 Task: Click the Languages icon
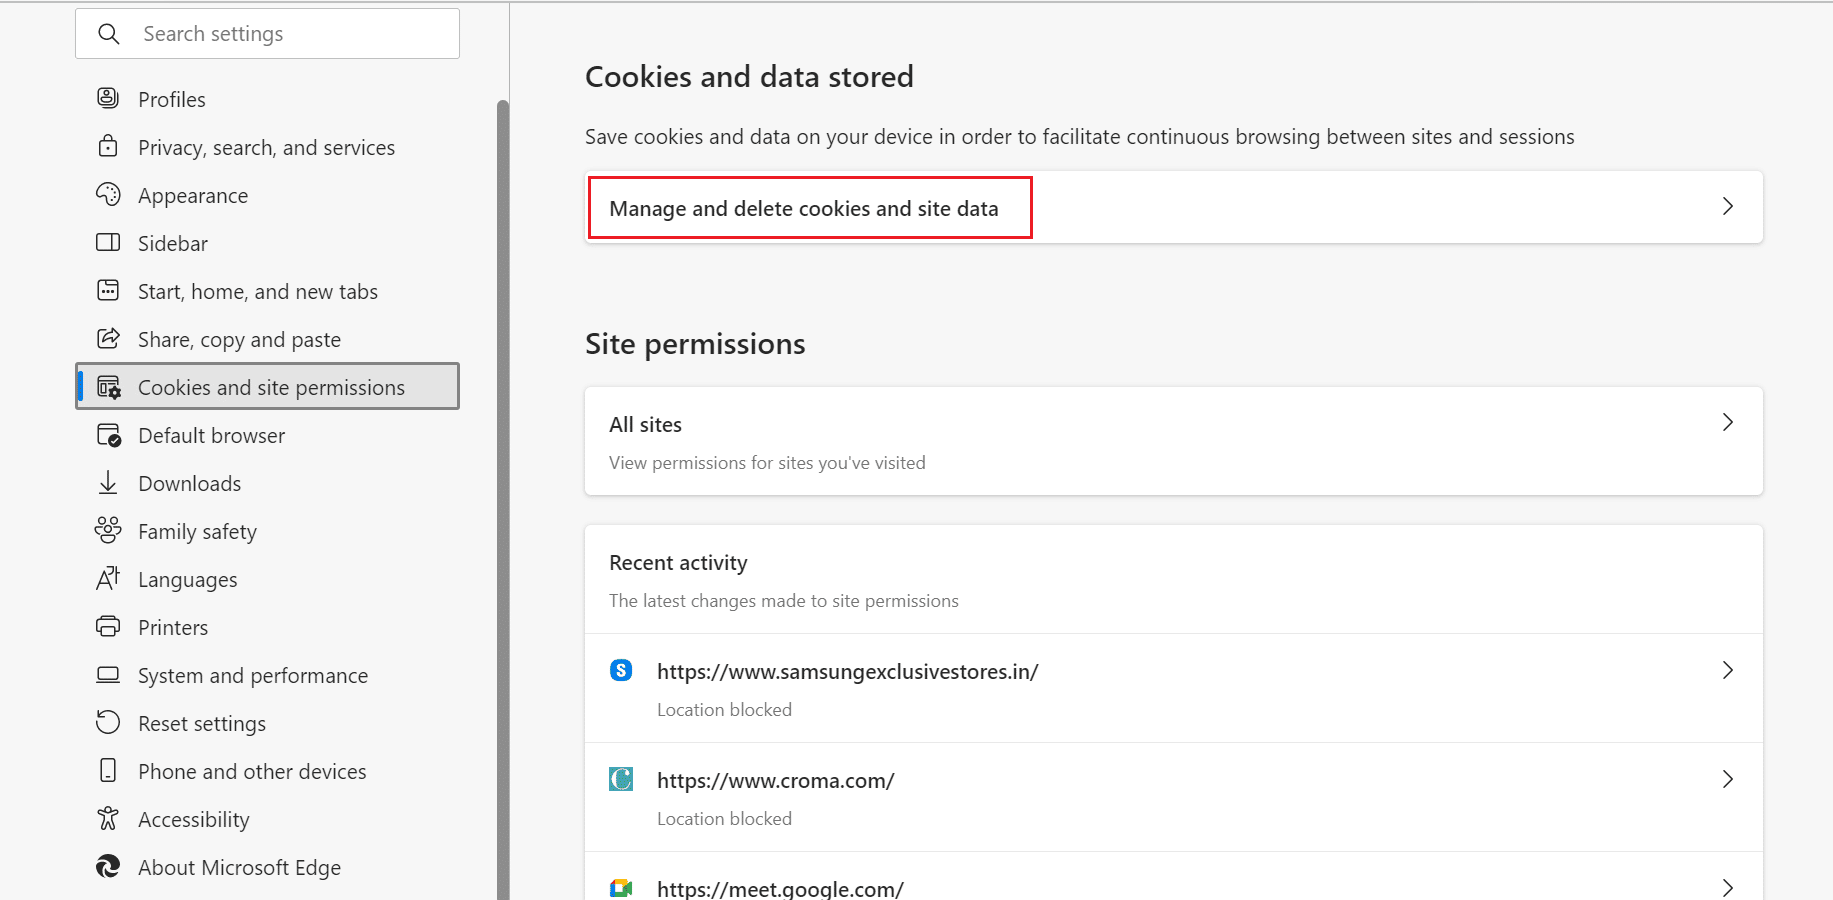click(108, 578)
